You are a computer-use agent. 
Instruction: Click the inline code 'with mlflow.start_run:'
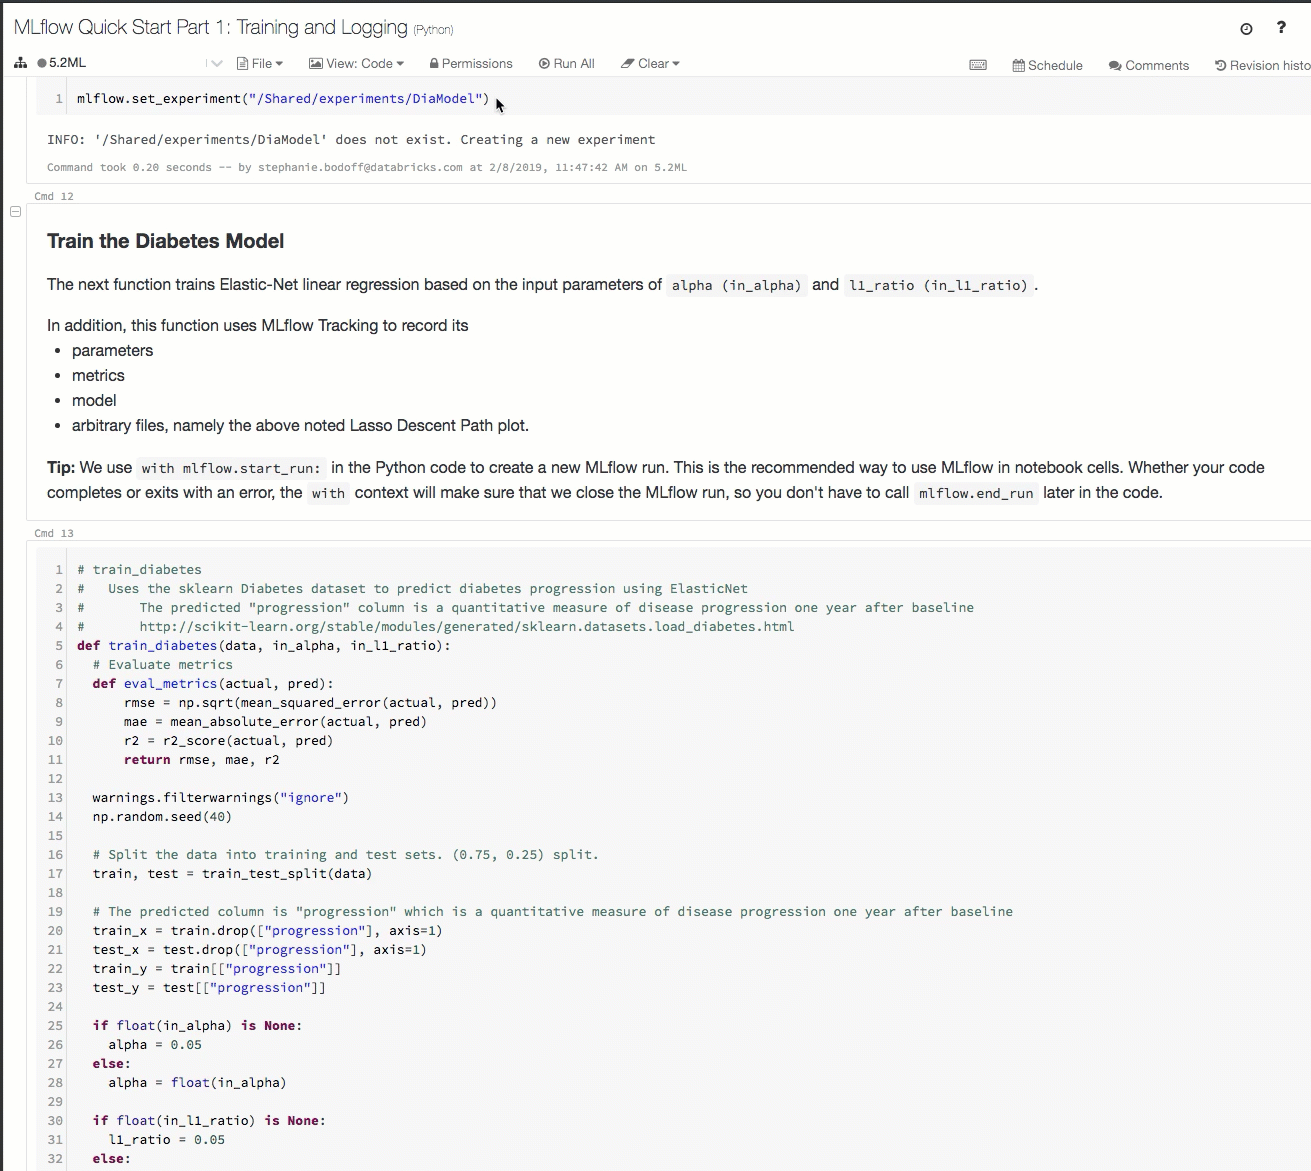[231, 468]
